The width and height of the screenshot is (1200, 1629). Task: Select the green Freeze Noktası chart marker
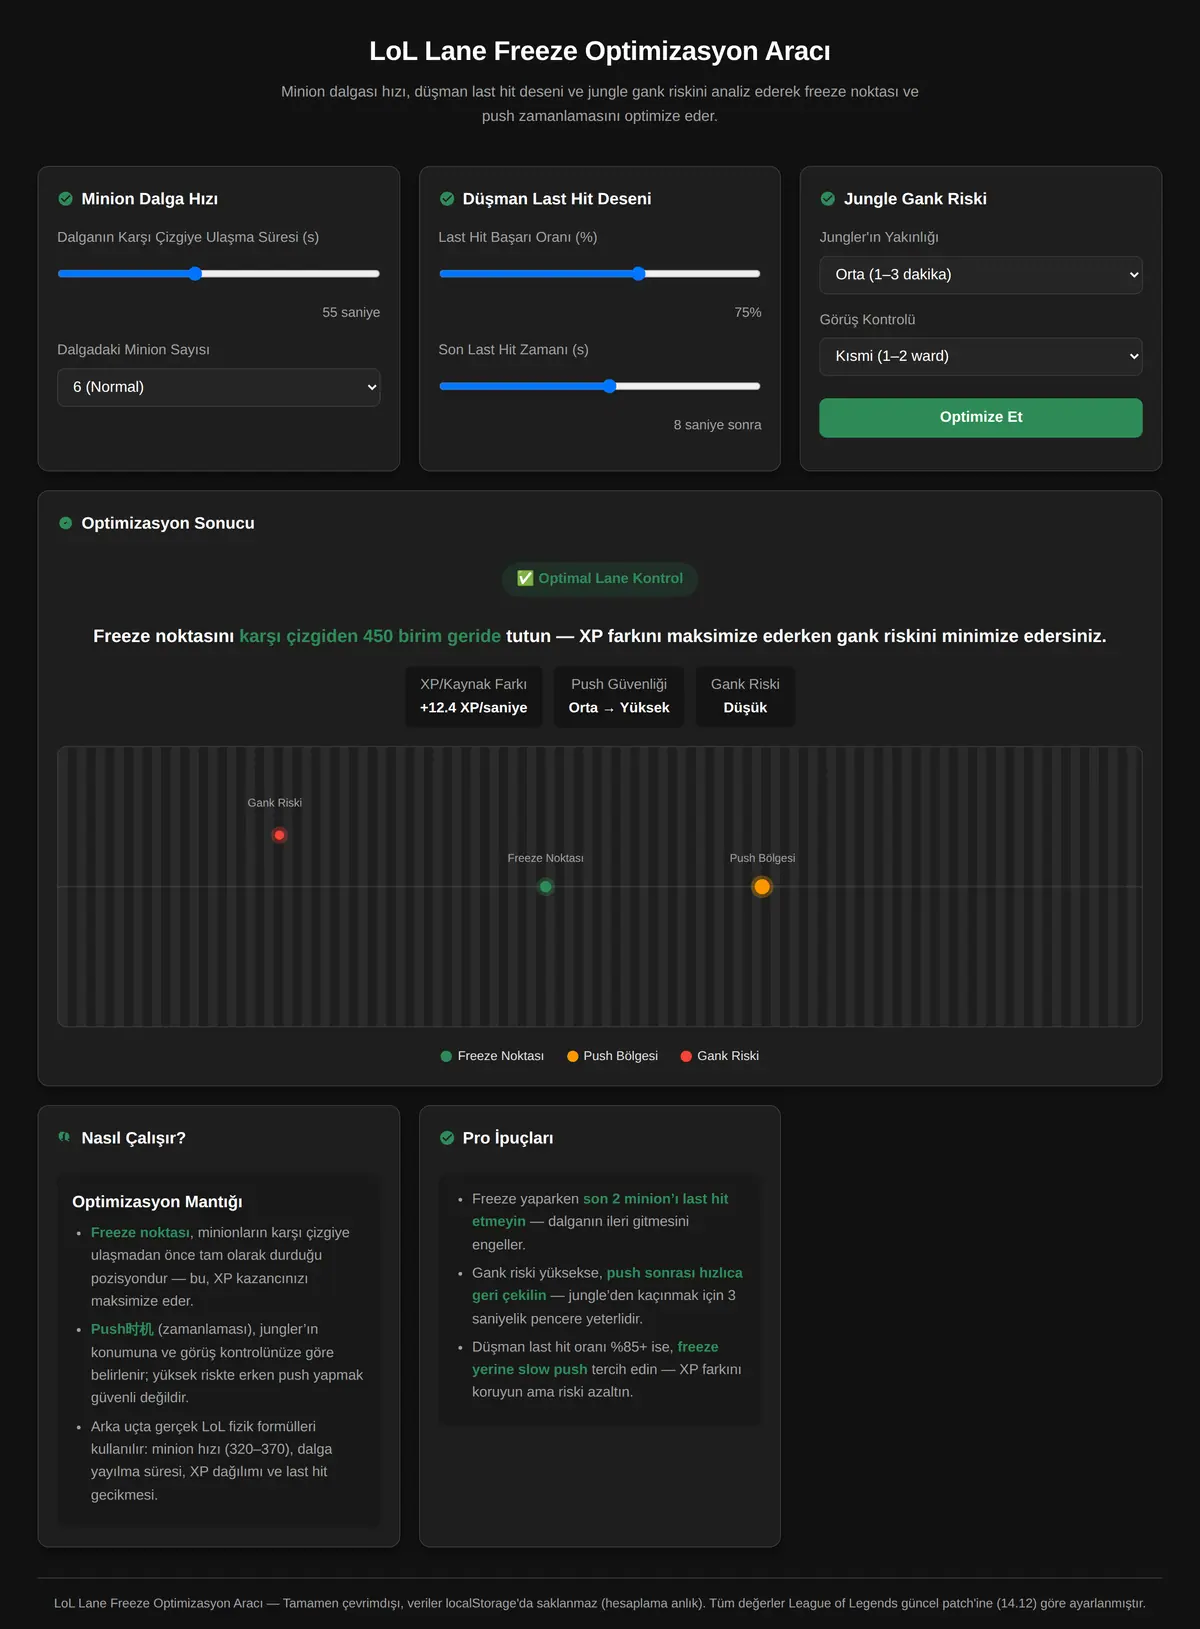546,887
